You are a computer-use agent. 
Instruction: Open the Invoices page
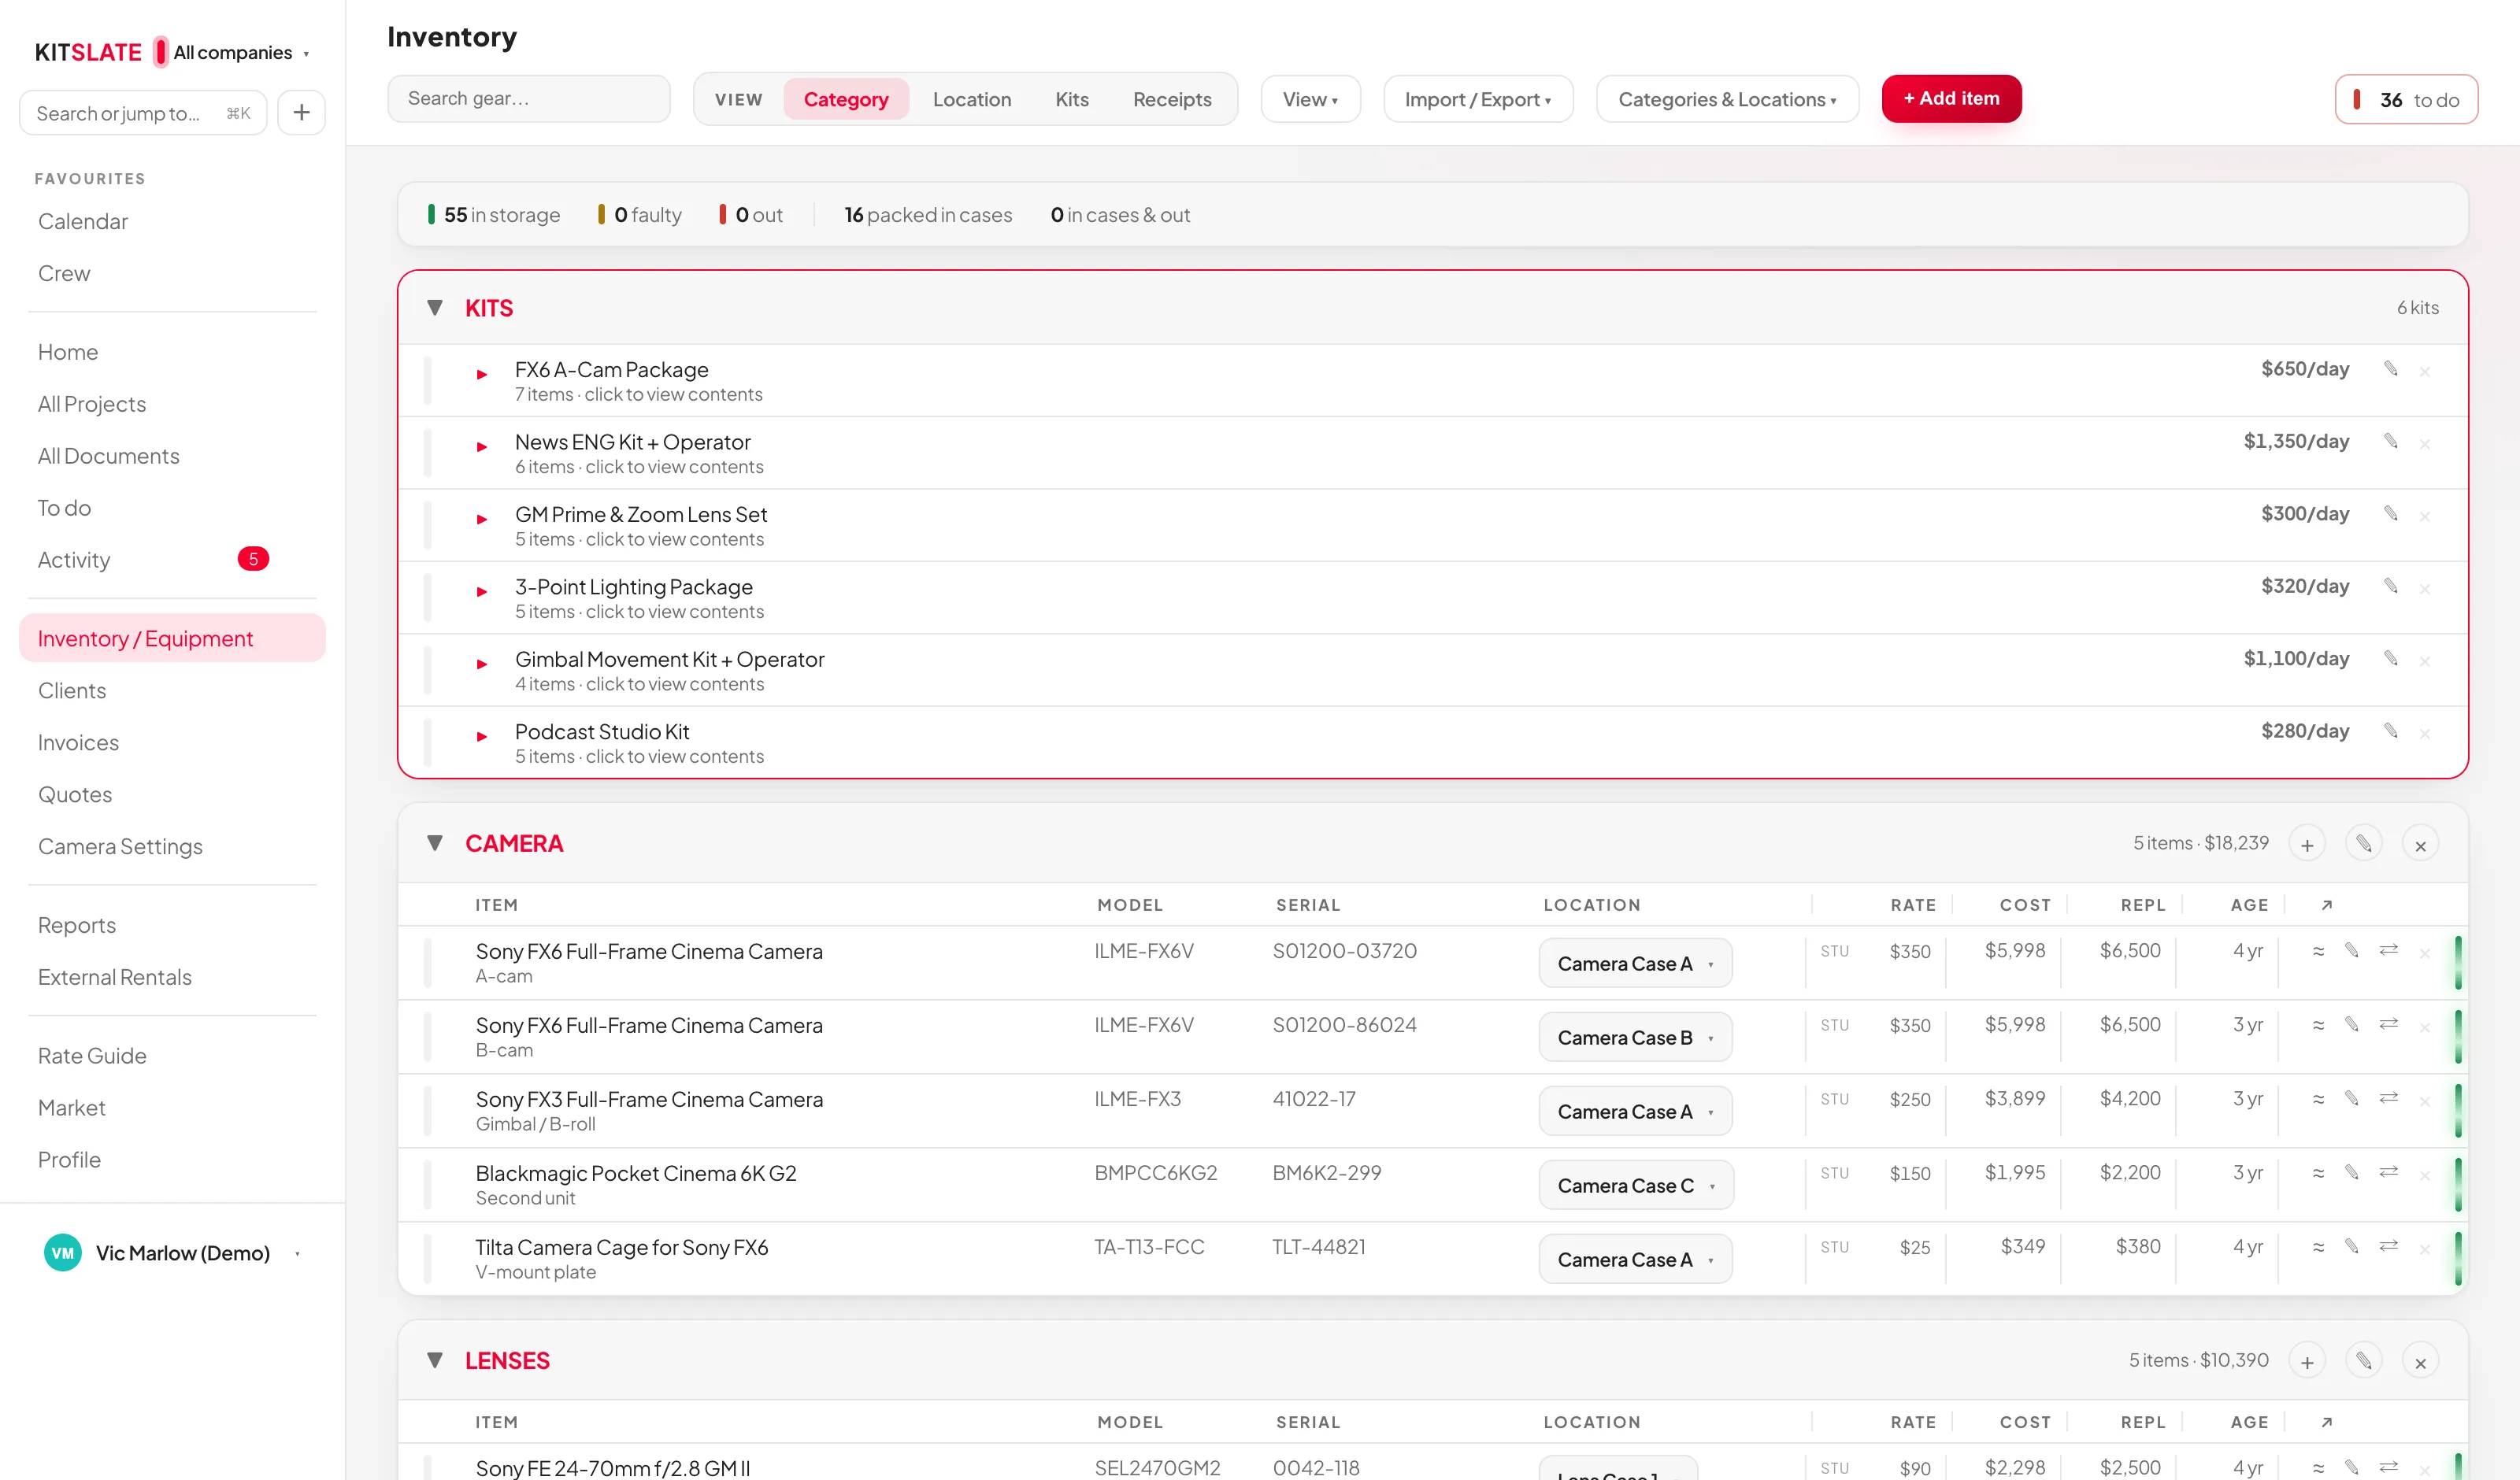(78, 742)
